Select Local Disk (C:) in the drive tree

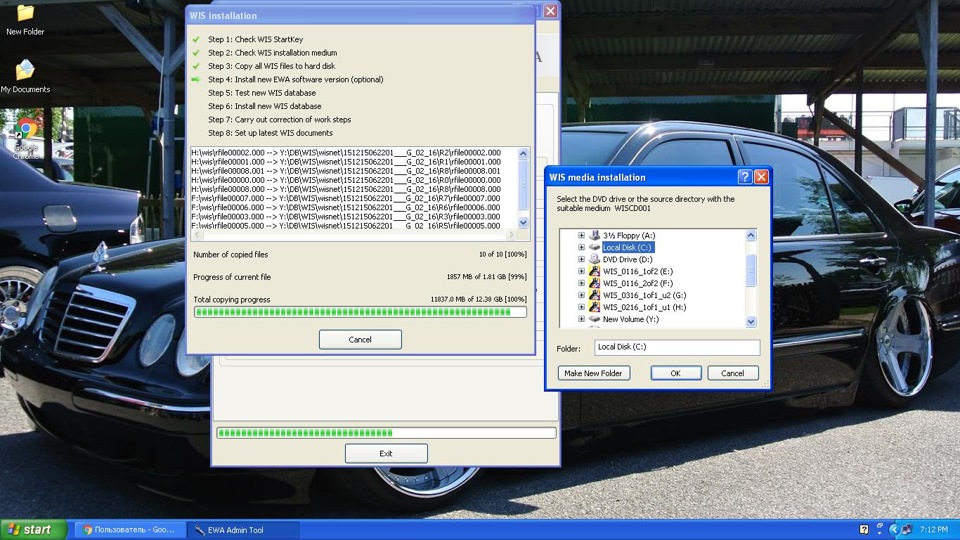tap(627, 247)
